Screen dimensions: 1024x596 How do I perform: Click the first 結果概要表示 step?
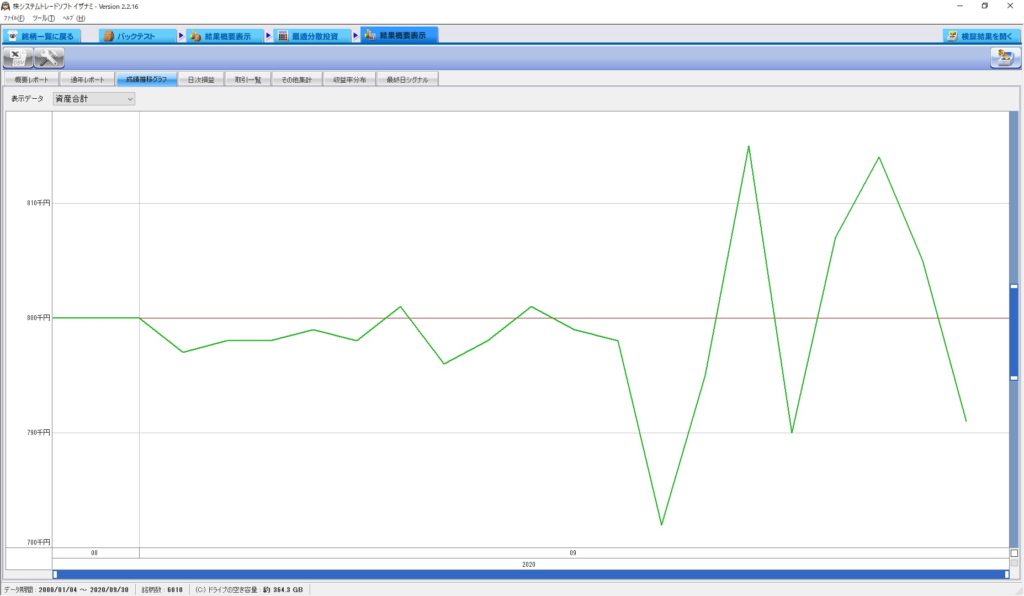[226, 35]
